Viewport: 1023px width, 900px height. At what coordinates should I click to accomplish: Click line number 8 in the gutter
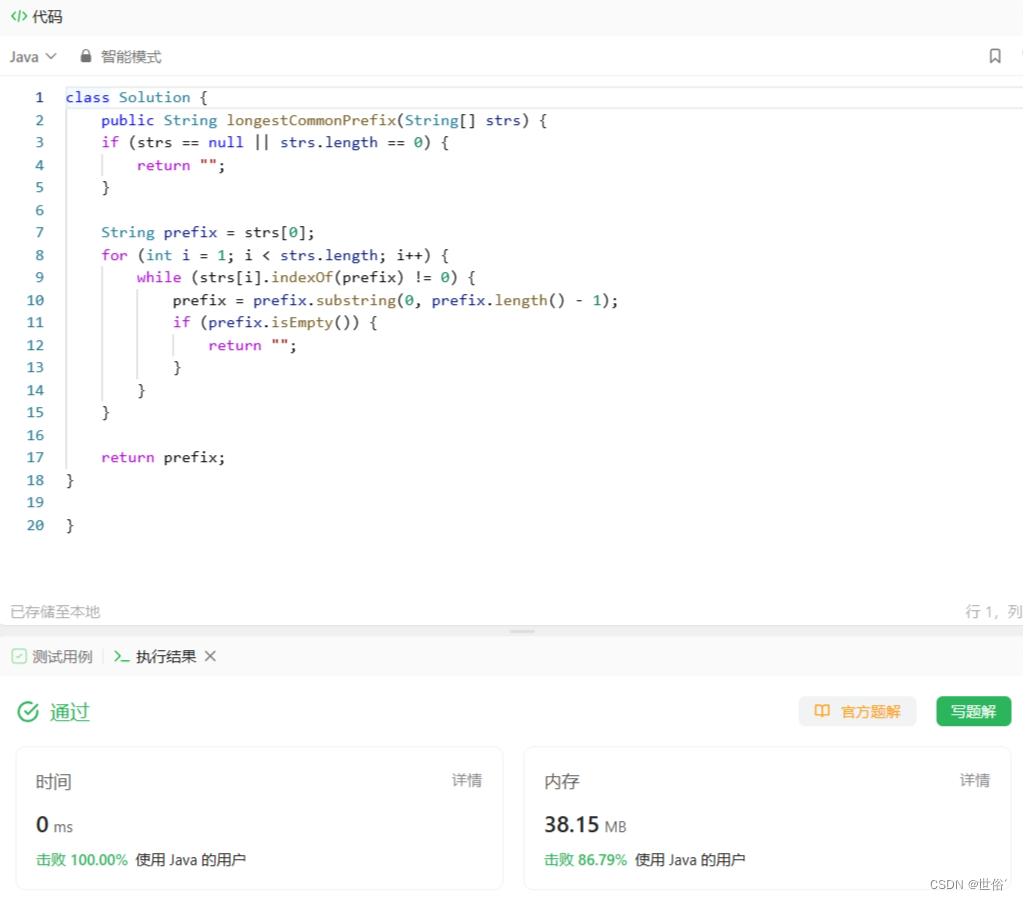(39, 255)
